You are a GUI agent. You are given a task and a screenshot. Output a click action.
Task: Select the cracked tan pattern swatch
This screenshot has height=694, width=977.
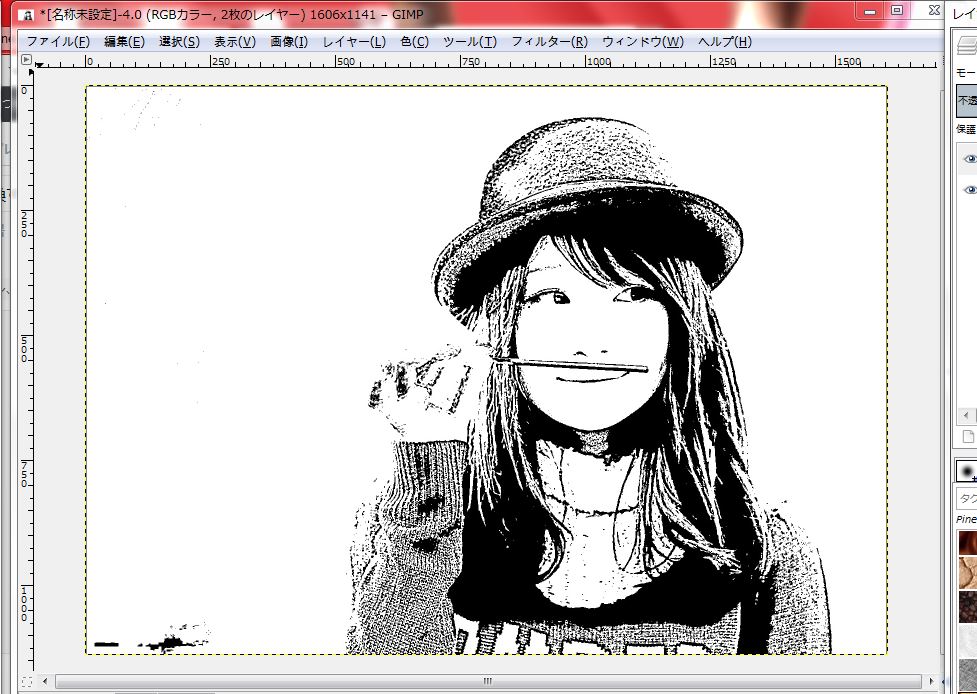(968, 573)
